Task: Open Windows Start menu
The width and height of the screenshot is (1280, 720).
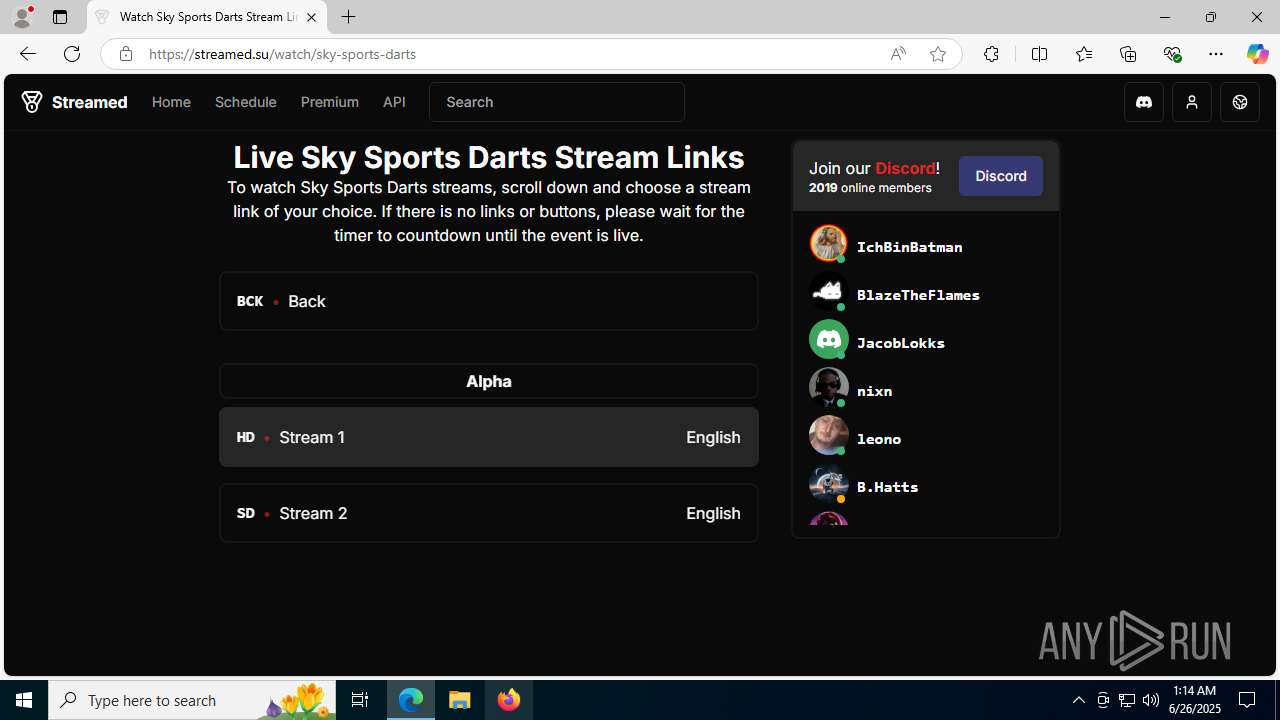Action: click(x=24, y=700)
